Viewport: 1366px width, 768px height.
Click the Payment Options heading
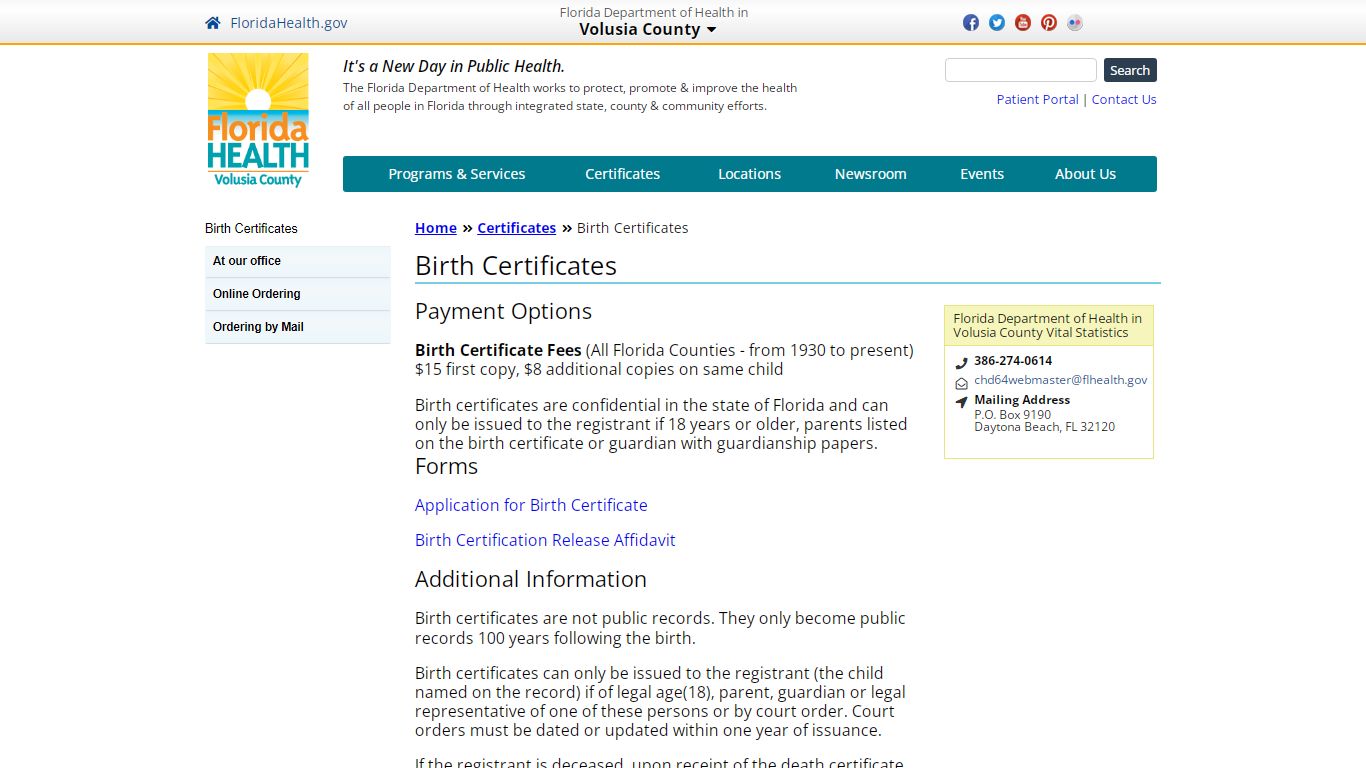(x=503, y=311)
